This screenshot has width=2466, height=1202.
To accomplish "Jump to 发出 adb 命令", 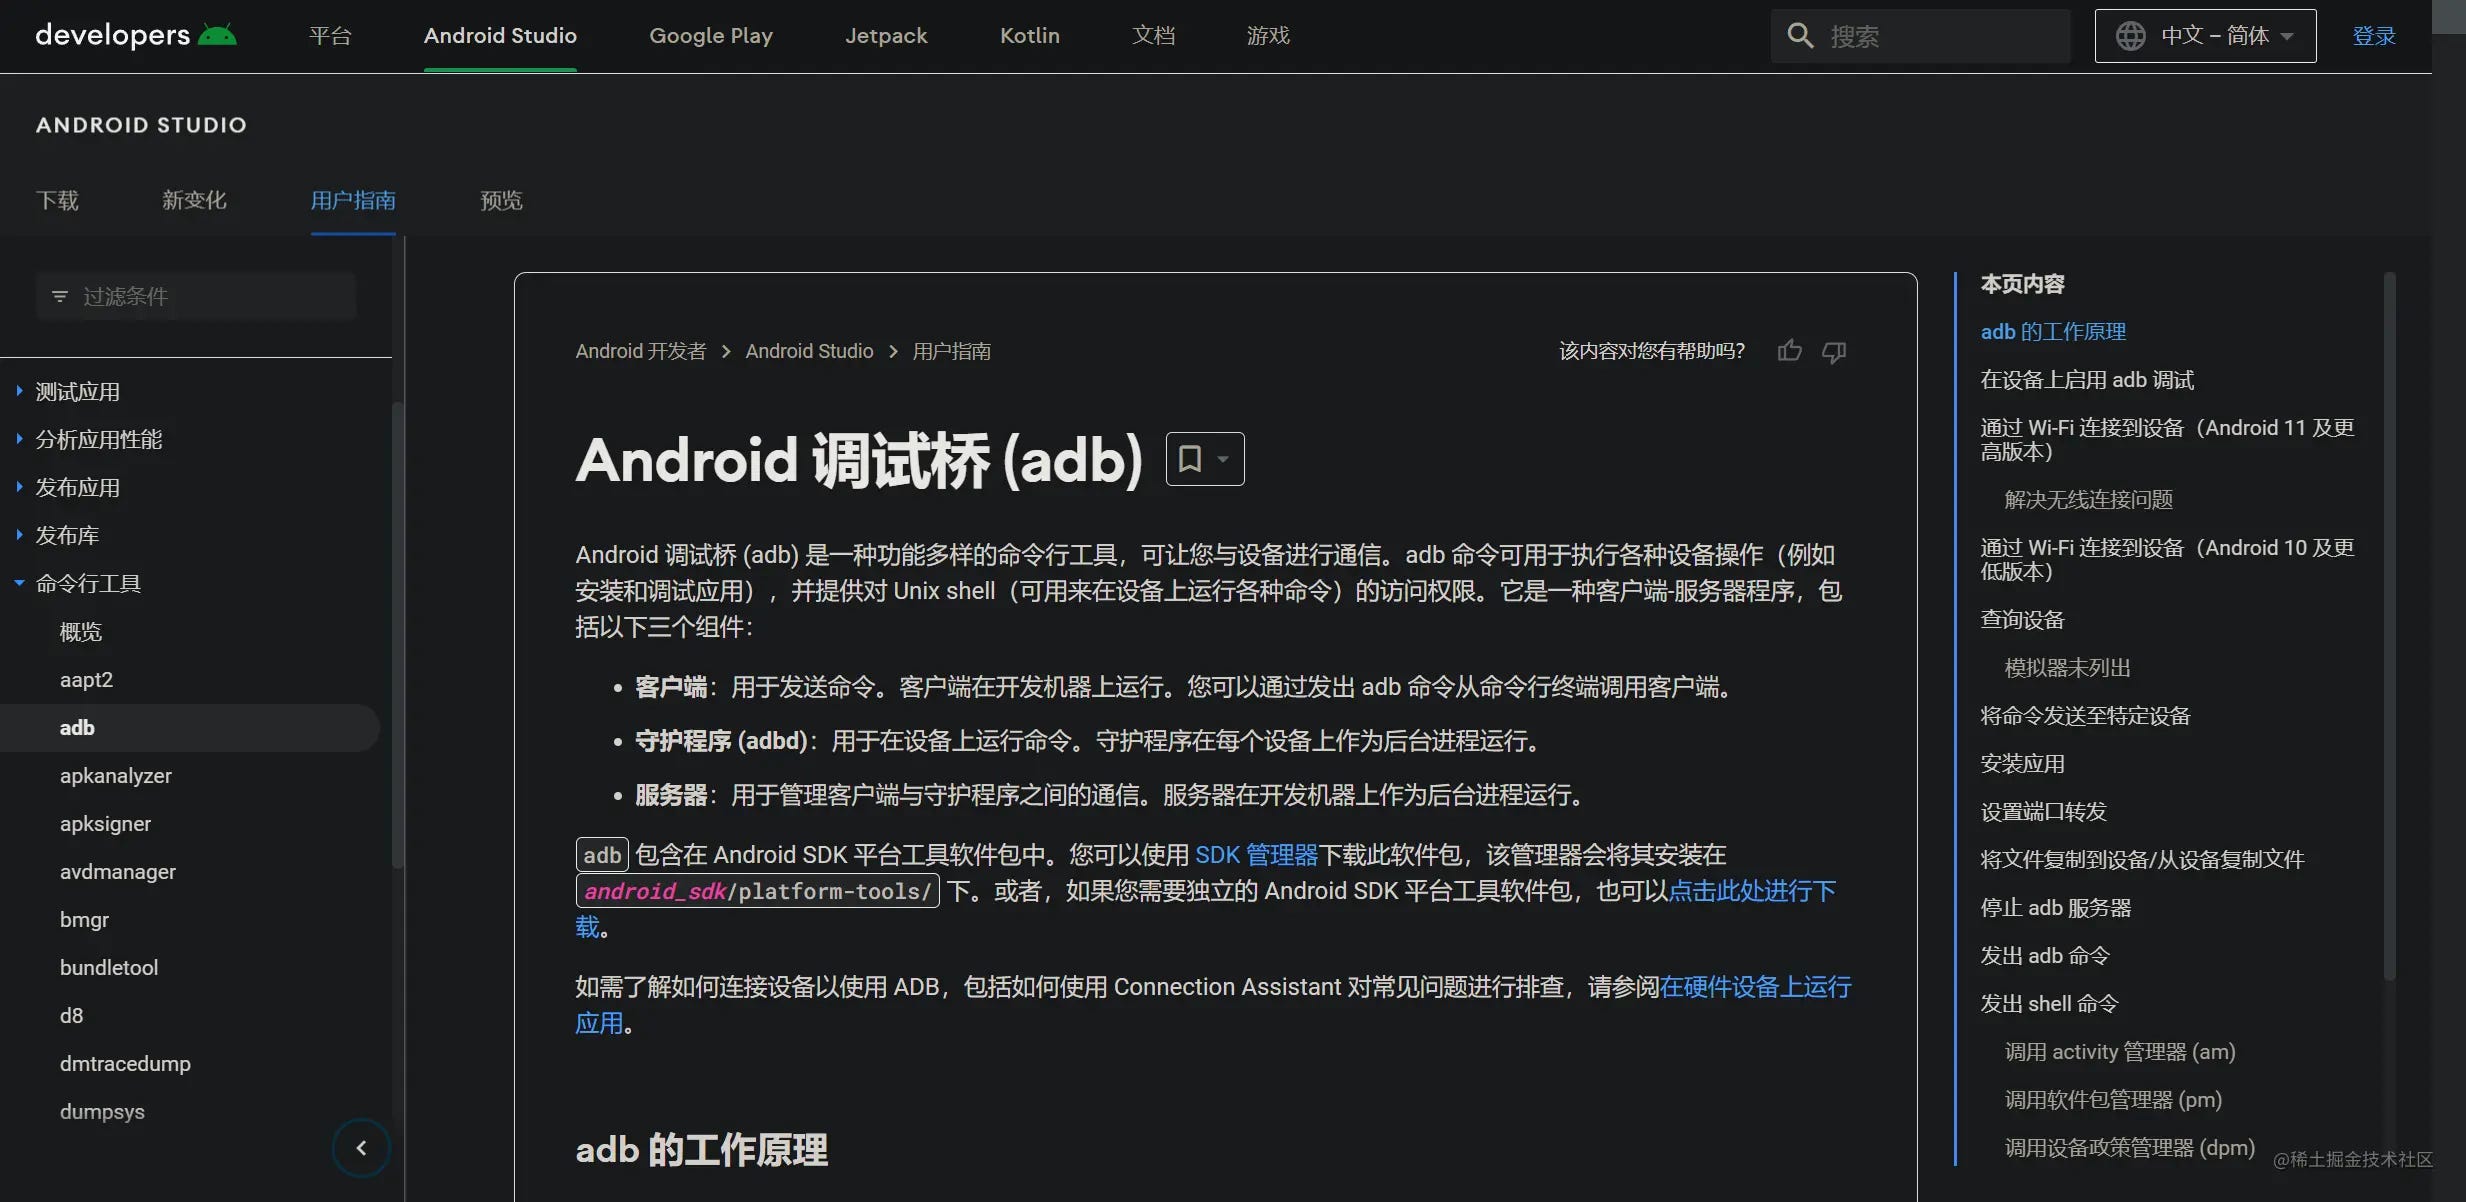I will click(x=2044, y=955).
